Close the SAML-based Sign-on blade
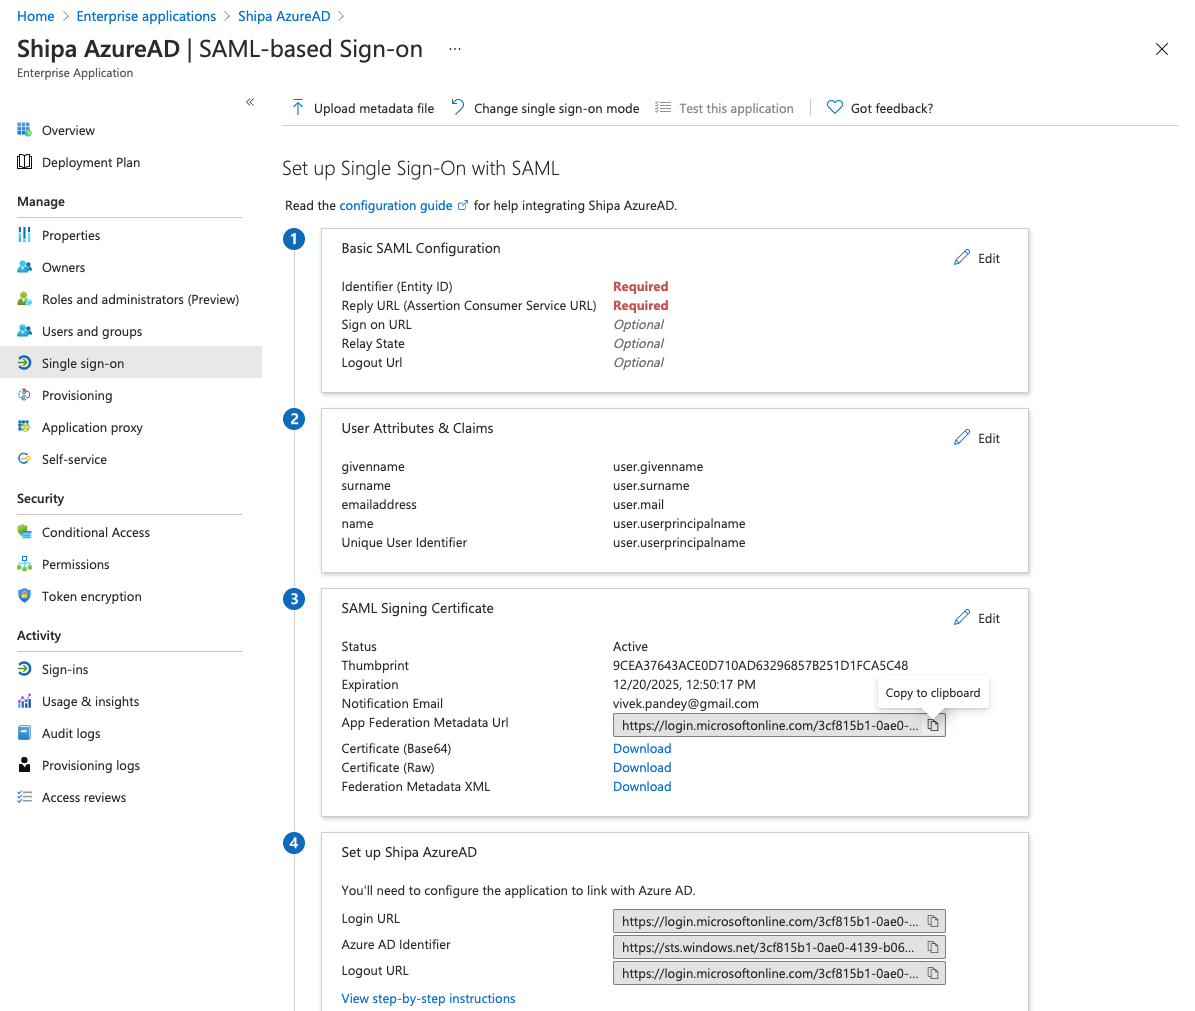Viewport: 1195px width, 1011px height. tap(1161, 49)
